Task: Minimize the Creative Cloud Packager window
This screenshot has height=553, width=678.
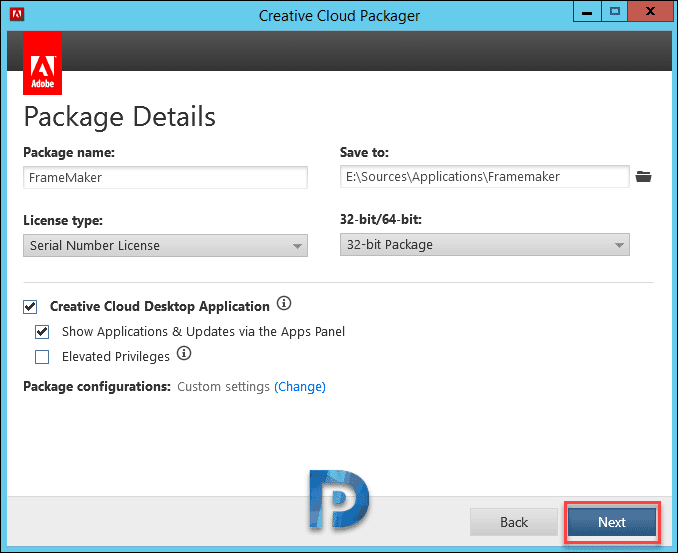Action: (587, 11)
